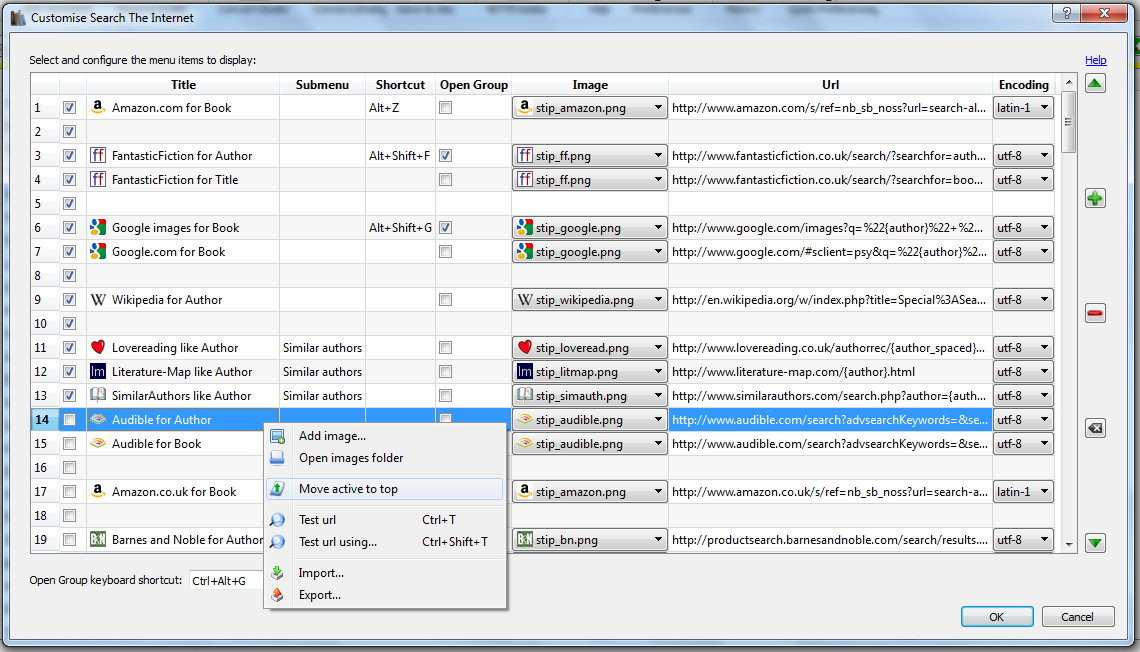Click the Move active to top icon
The height and width of the screenshot is (652, 1140).
click(277, 488)
